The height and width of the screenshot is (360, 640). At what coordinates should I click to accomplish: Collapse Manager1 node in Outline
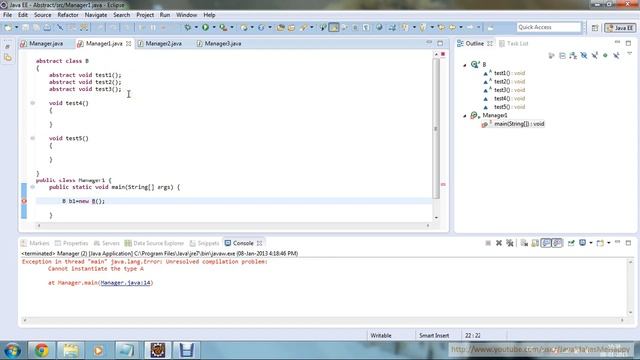tap(464, 116)
